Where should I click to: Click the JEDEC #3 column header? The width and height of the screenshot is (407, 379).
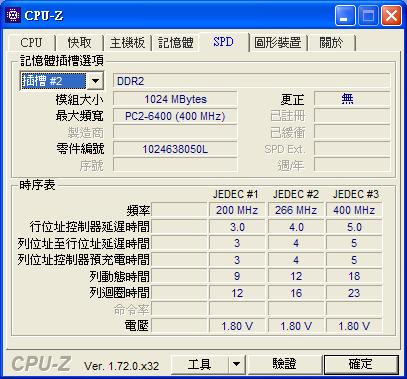pos(355,194)
